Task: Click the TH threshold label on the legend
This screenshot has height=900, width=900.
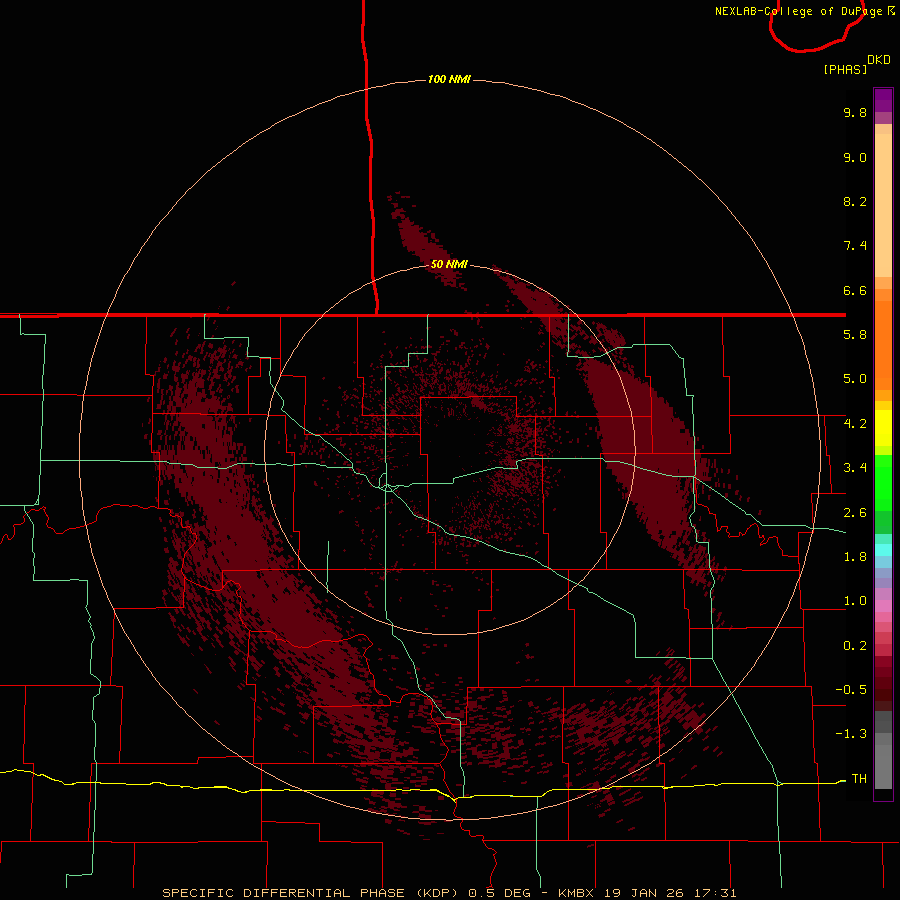Action: click(859, 779)
